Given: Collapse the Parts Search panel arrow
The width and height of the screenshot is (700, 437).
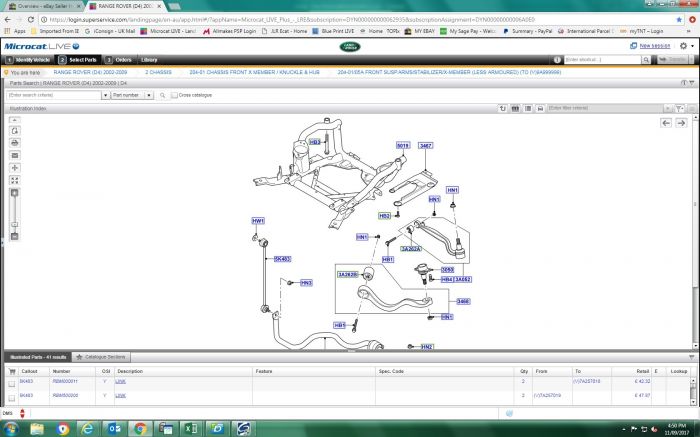Looking at the screenshot, I should [692, 83].
